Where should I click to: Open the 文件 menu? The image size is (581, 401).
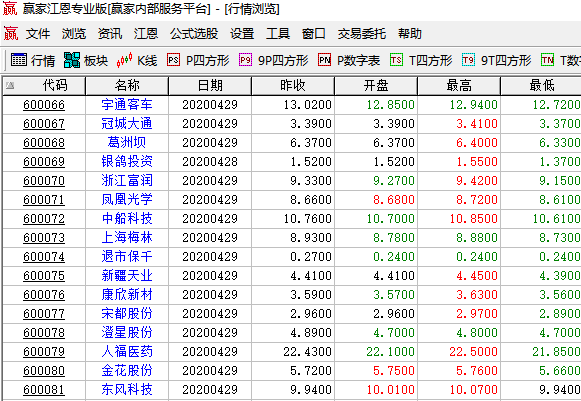pyautogui.click(x=38, y=34)
